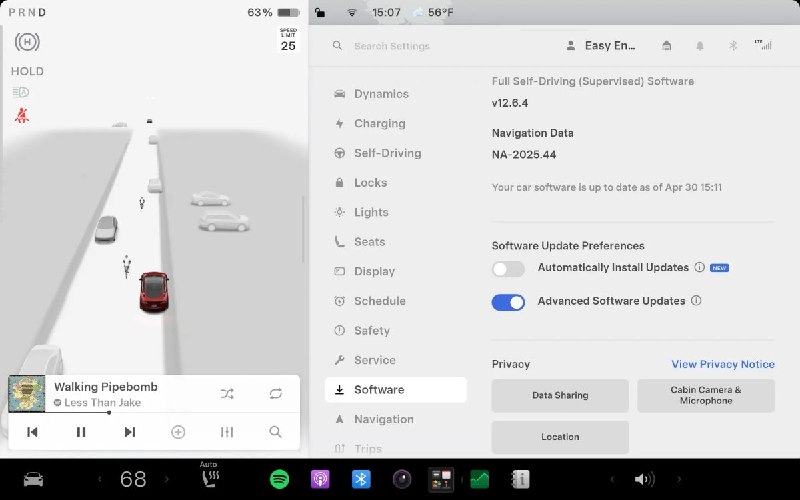
Task: Open the Spotify app in the dock
Action: pyautogui.click(x=279, y=479)
